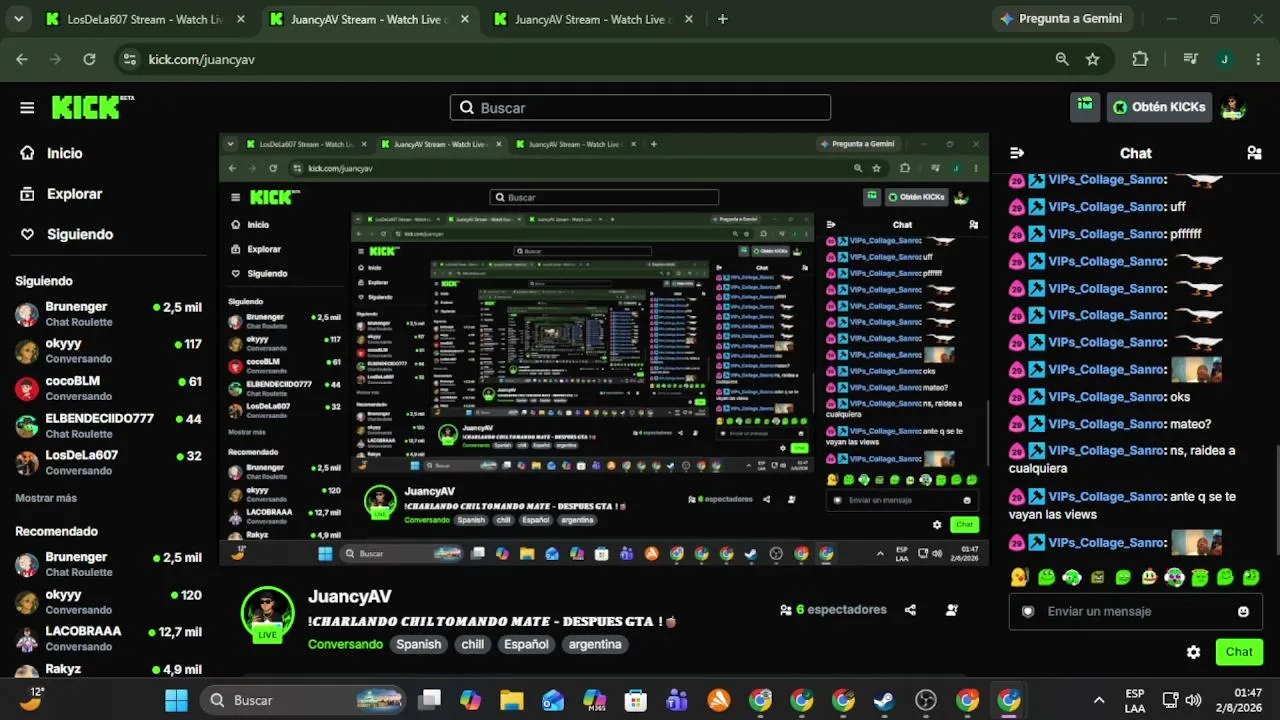Open the user profile avatar in Kick header
Image resolution: width=1280 pixels, height=720 pixels.
pyautogui.click(x=1233, y=107)
